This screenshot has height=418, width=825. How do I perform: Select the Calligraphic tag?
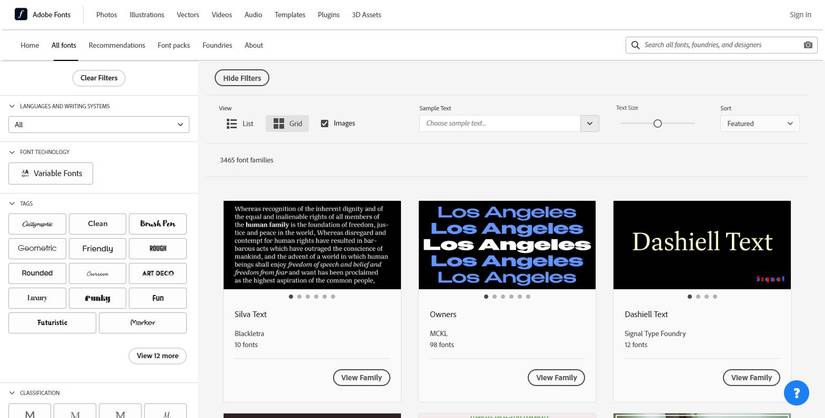click(x=37, y=224)
